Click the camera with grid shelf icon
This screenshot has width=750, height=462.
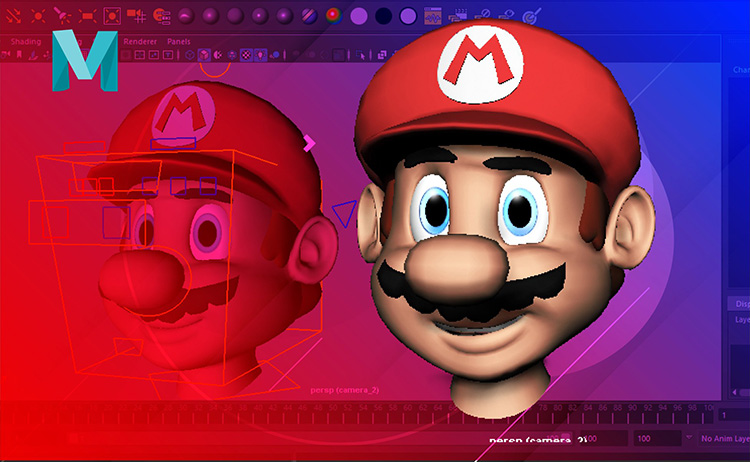pos(137,16)
